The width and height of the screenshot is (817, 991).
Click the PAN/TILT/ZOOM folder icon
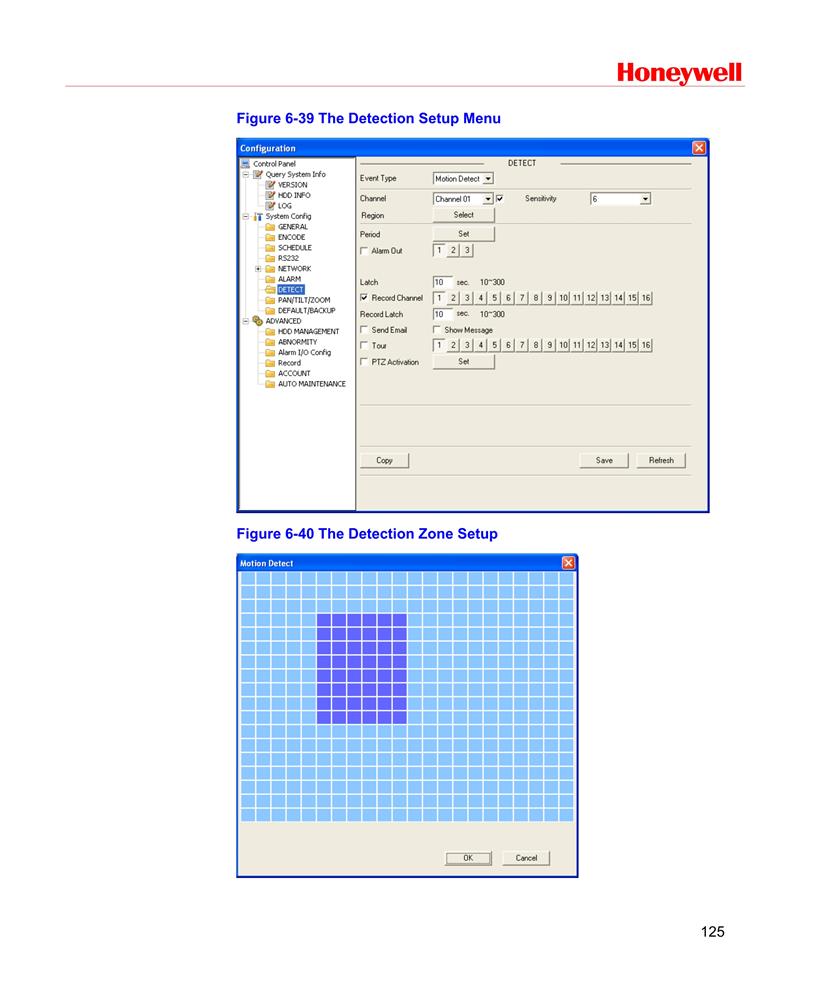[x=270, y=300]
